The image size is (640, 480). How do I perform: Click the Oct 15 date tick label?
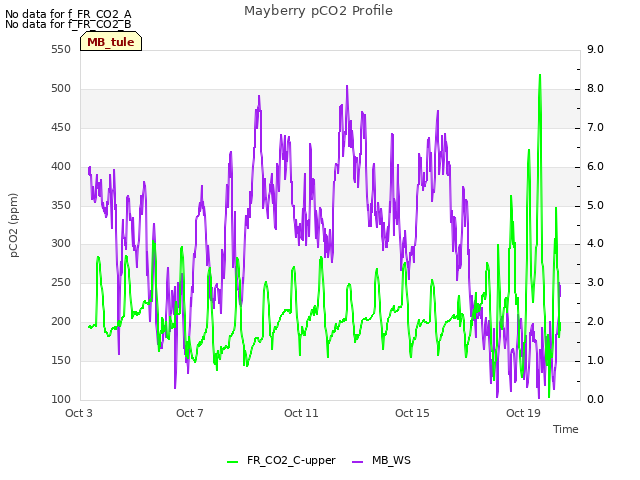coord(412,413)
